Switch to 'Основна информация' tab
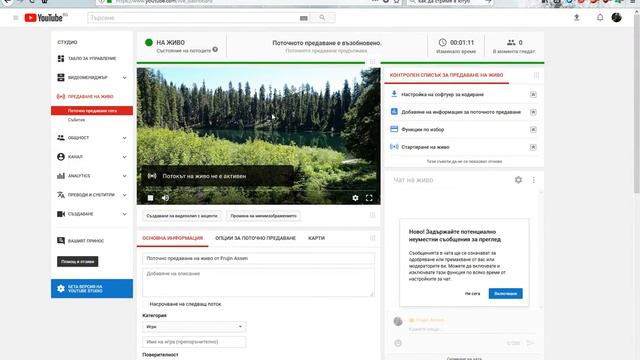Image resolution: width=640 pixels, height=360 pixels. 172,238
